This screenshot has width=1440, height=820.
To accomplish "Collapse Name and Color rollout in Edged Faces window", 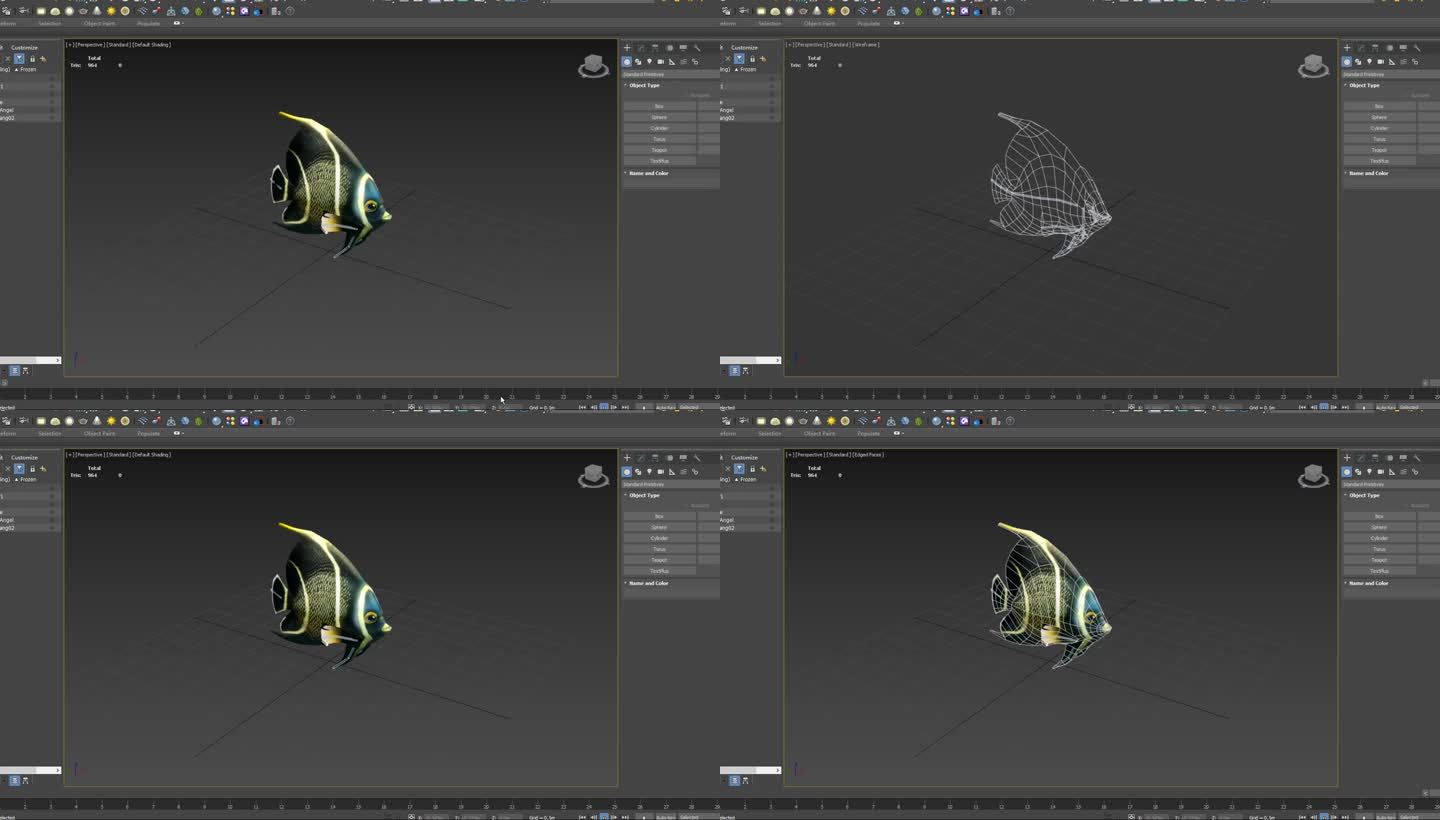I will click(1368, 583).
